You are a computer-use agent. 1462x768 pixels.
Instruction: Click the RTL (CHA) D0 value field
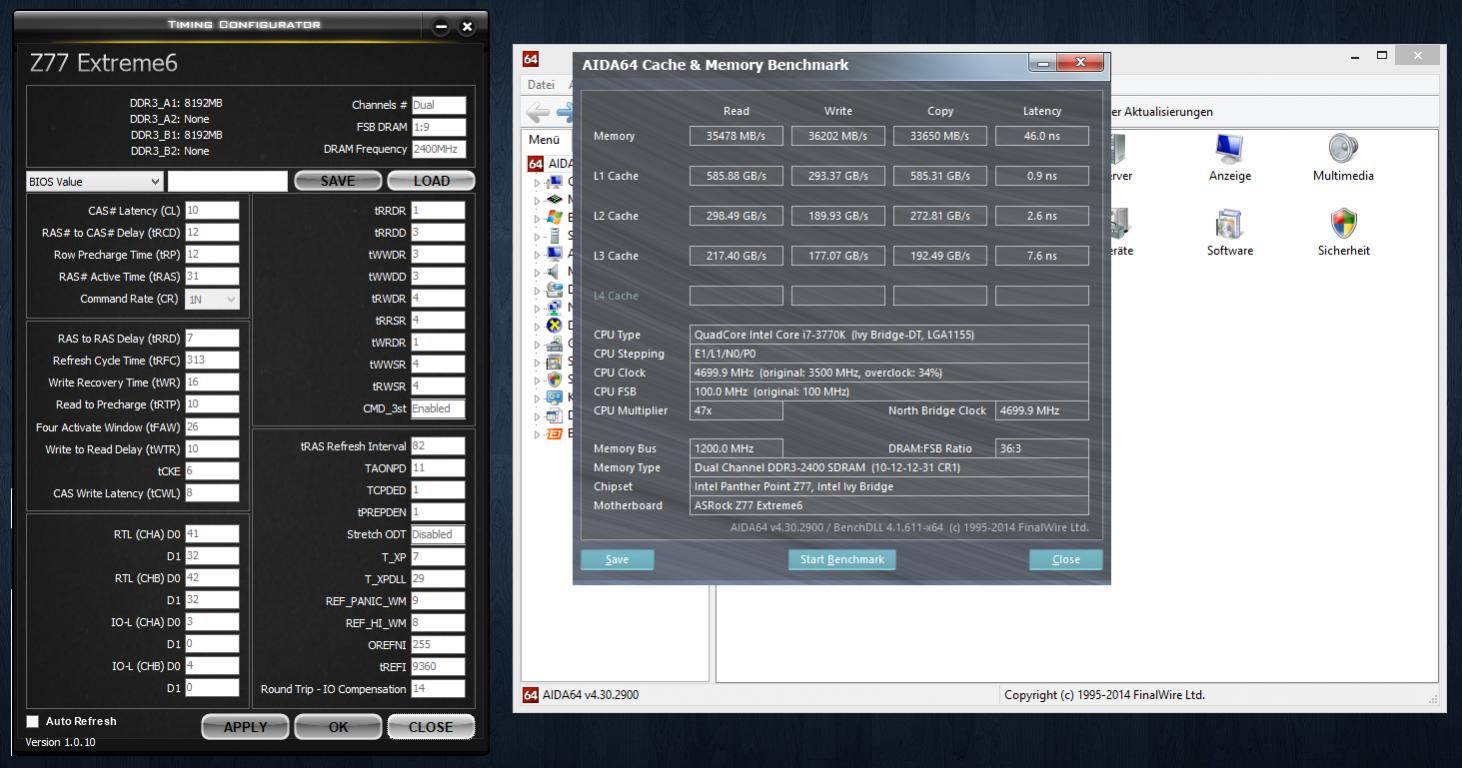click(212, 534)
